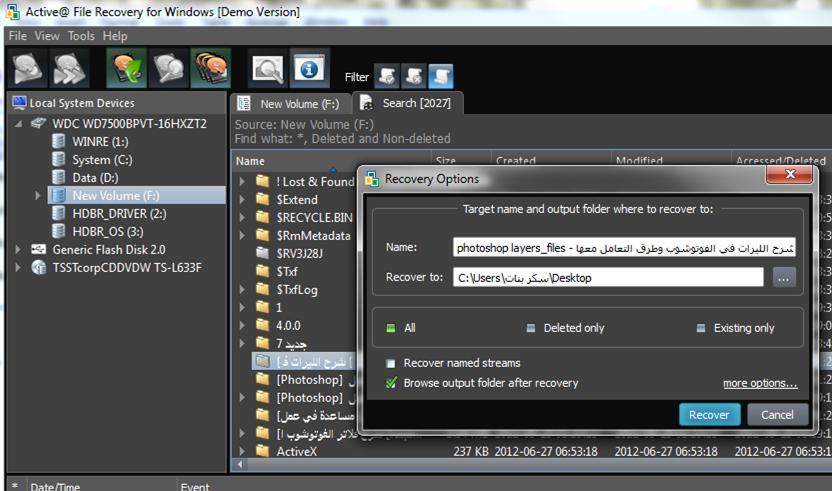The image size is (832, 491).
Task: Open the 'more options...' link
Action: [x=760, y=383]
